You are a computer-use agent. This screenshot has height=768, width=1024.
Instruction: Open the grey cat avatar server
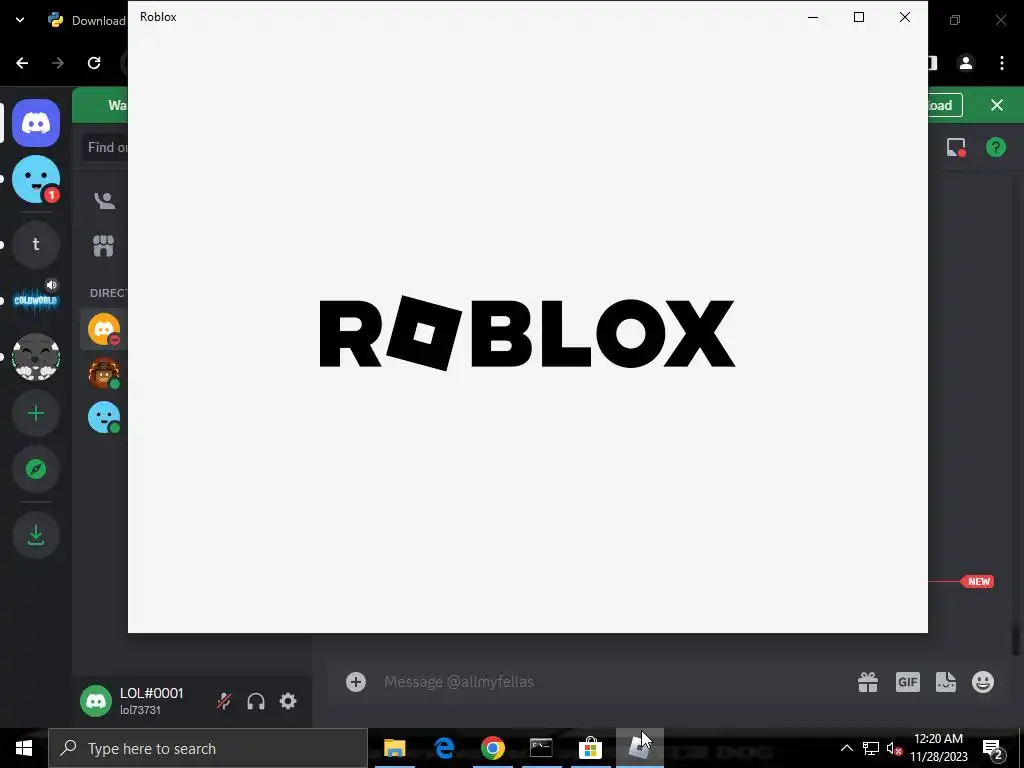[x=36, y=357]
